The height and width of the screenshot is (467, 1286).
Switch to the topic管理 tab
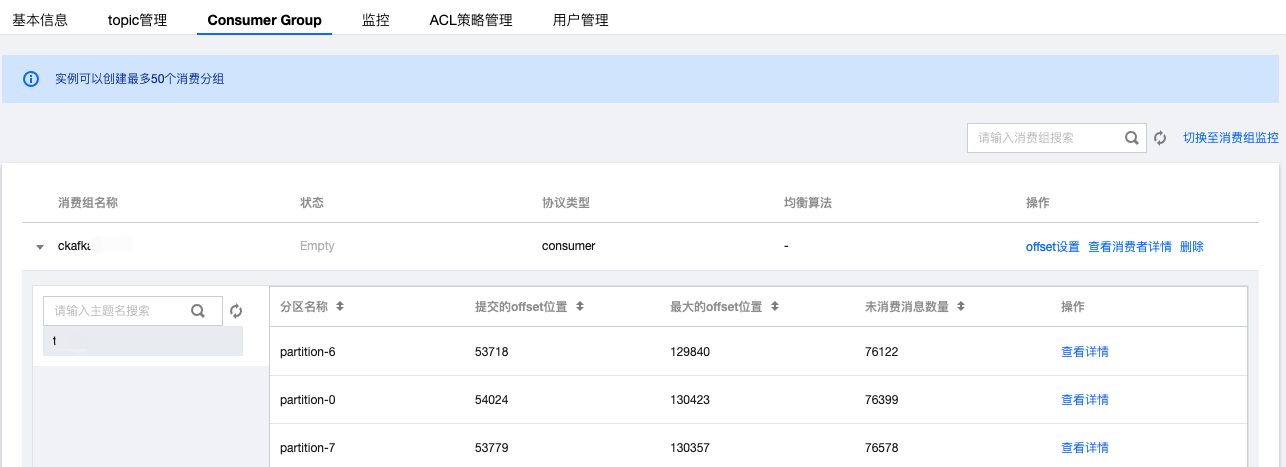[137, 20]
